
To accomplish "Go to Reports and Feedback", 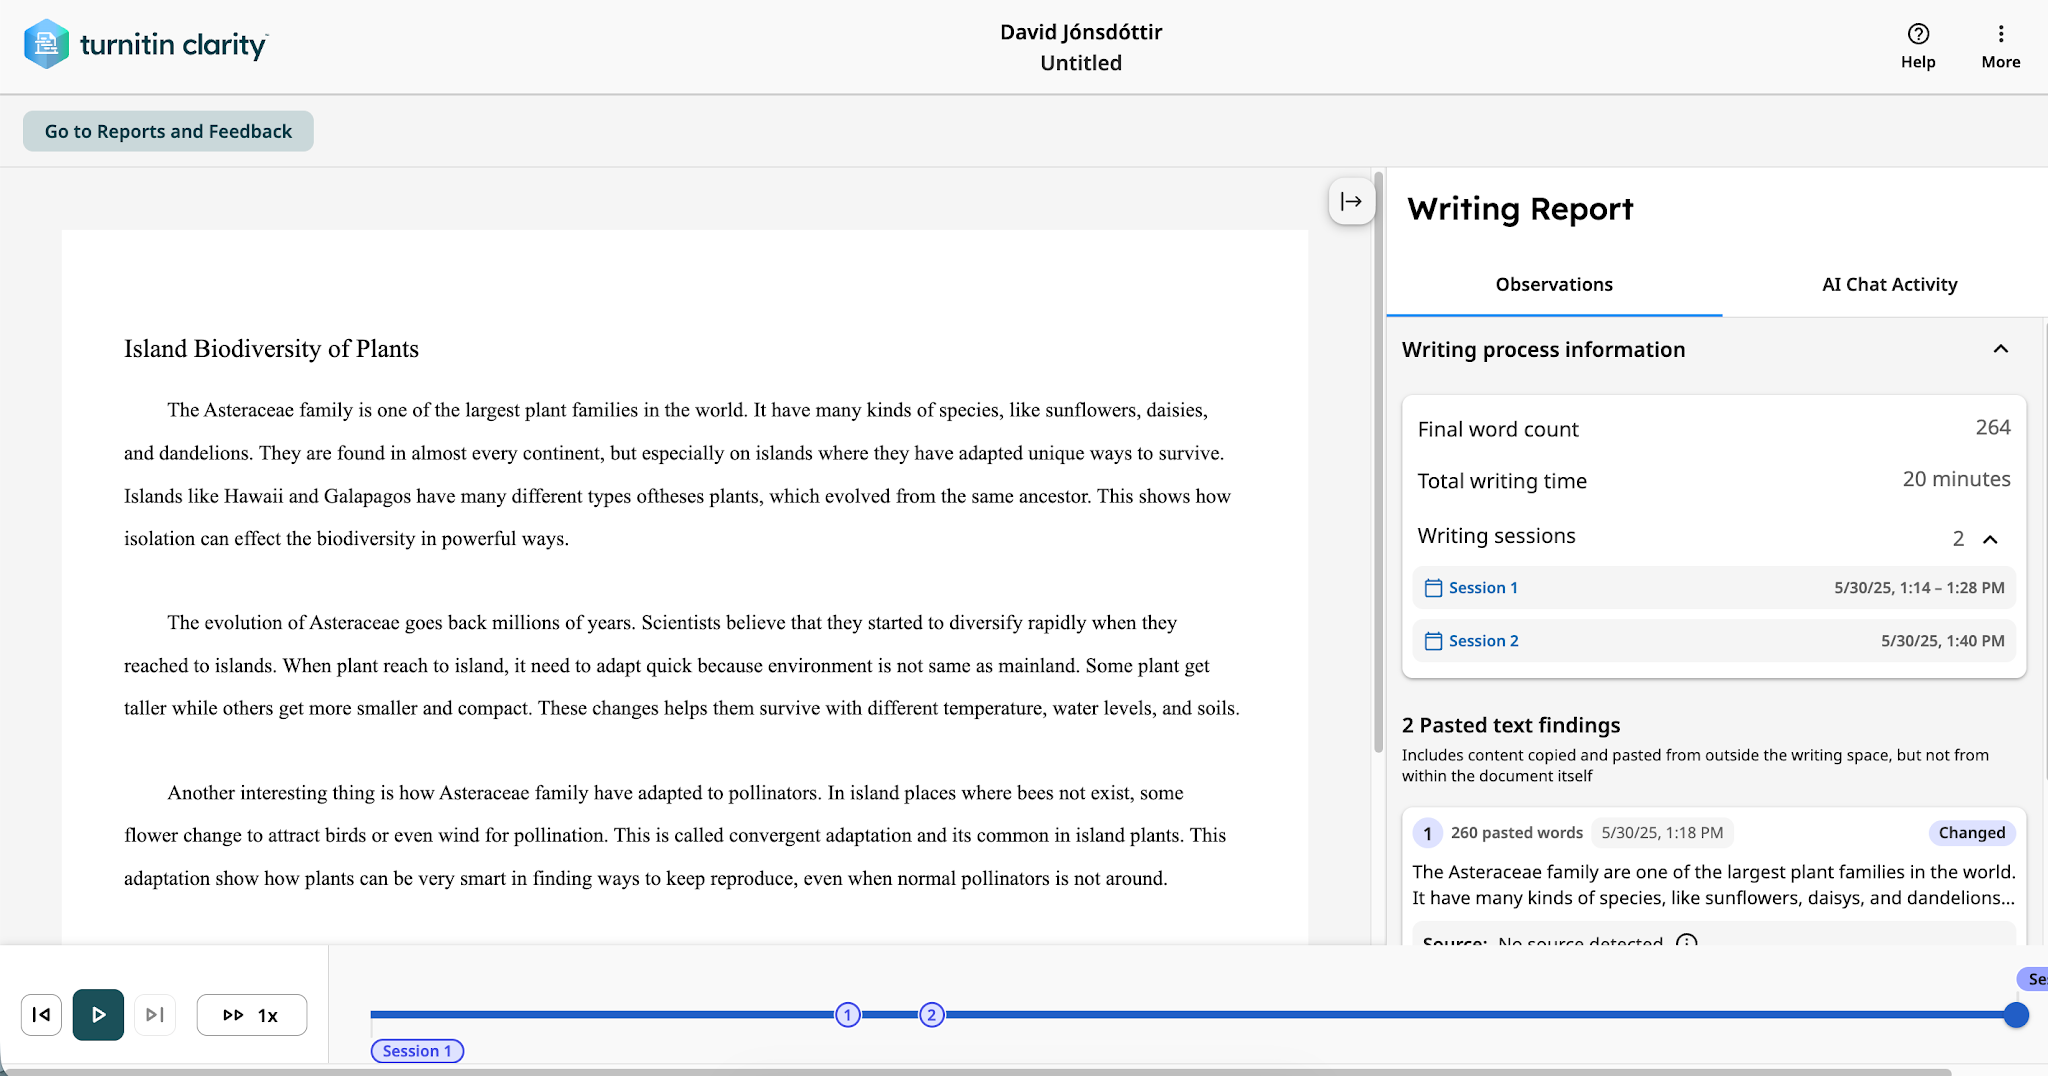I will (168, 131).
